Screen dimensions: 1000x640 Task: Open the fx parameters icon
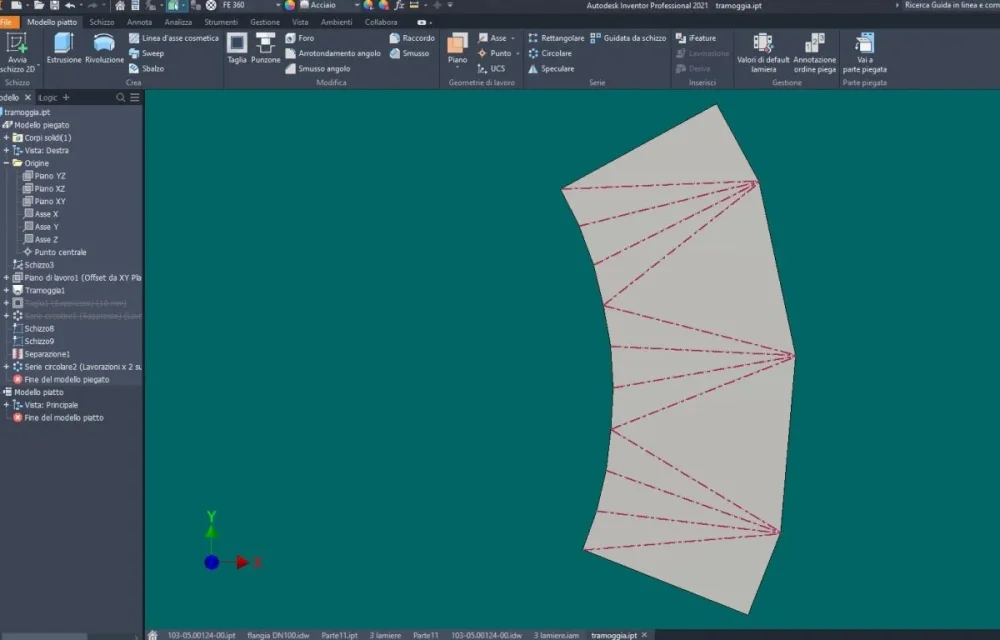tap(399, 5)
